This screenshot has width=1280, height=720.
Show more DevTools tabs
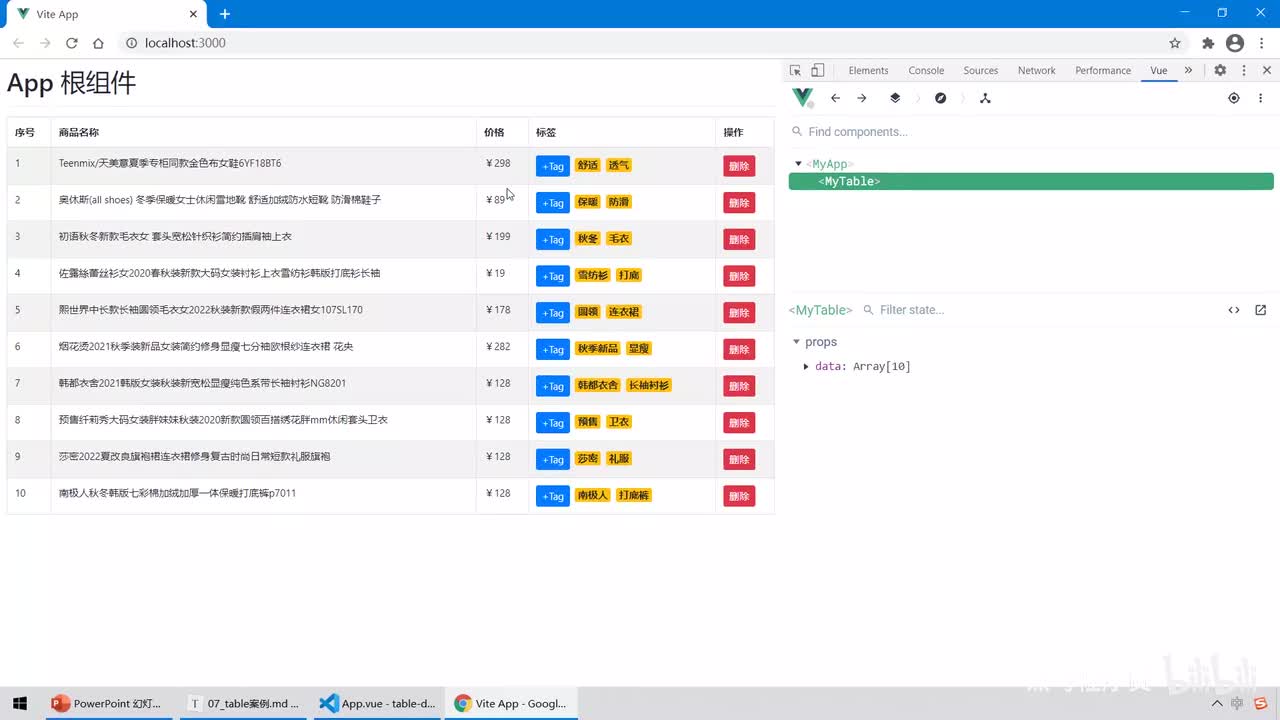[1188, 70]
